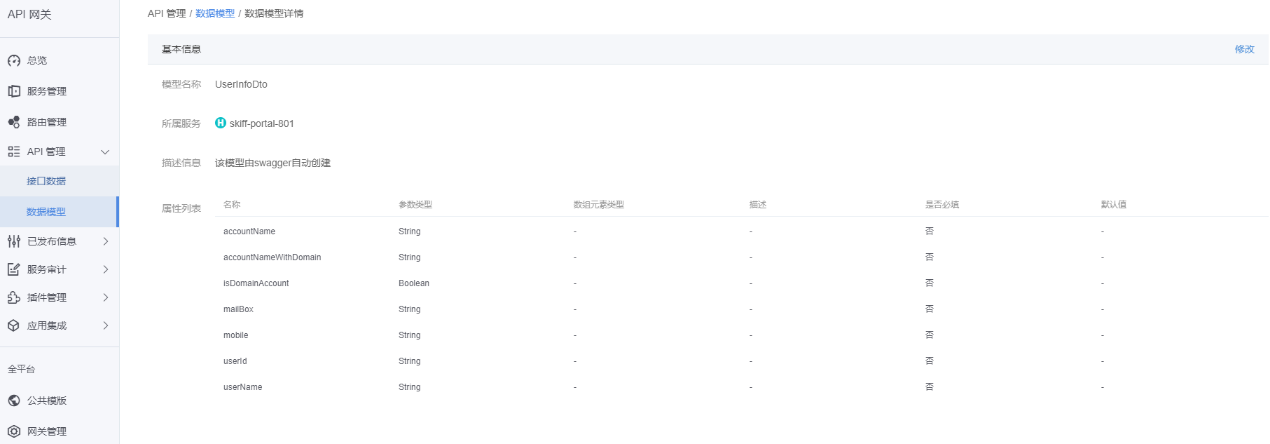Expand the 服务审计 submenu arrow
Image resolution: width=1270 pixels, height=444 pixels.
click(x=105, y=269)
